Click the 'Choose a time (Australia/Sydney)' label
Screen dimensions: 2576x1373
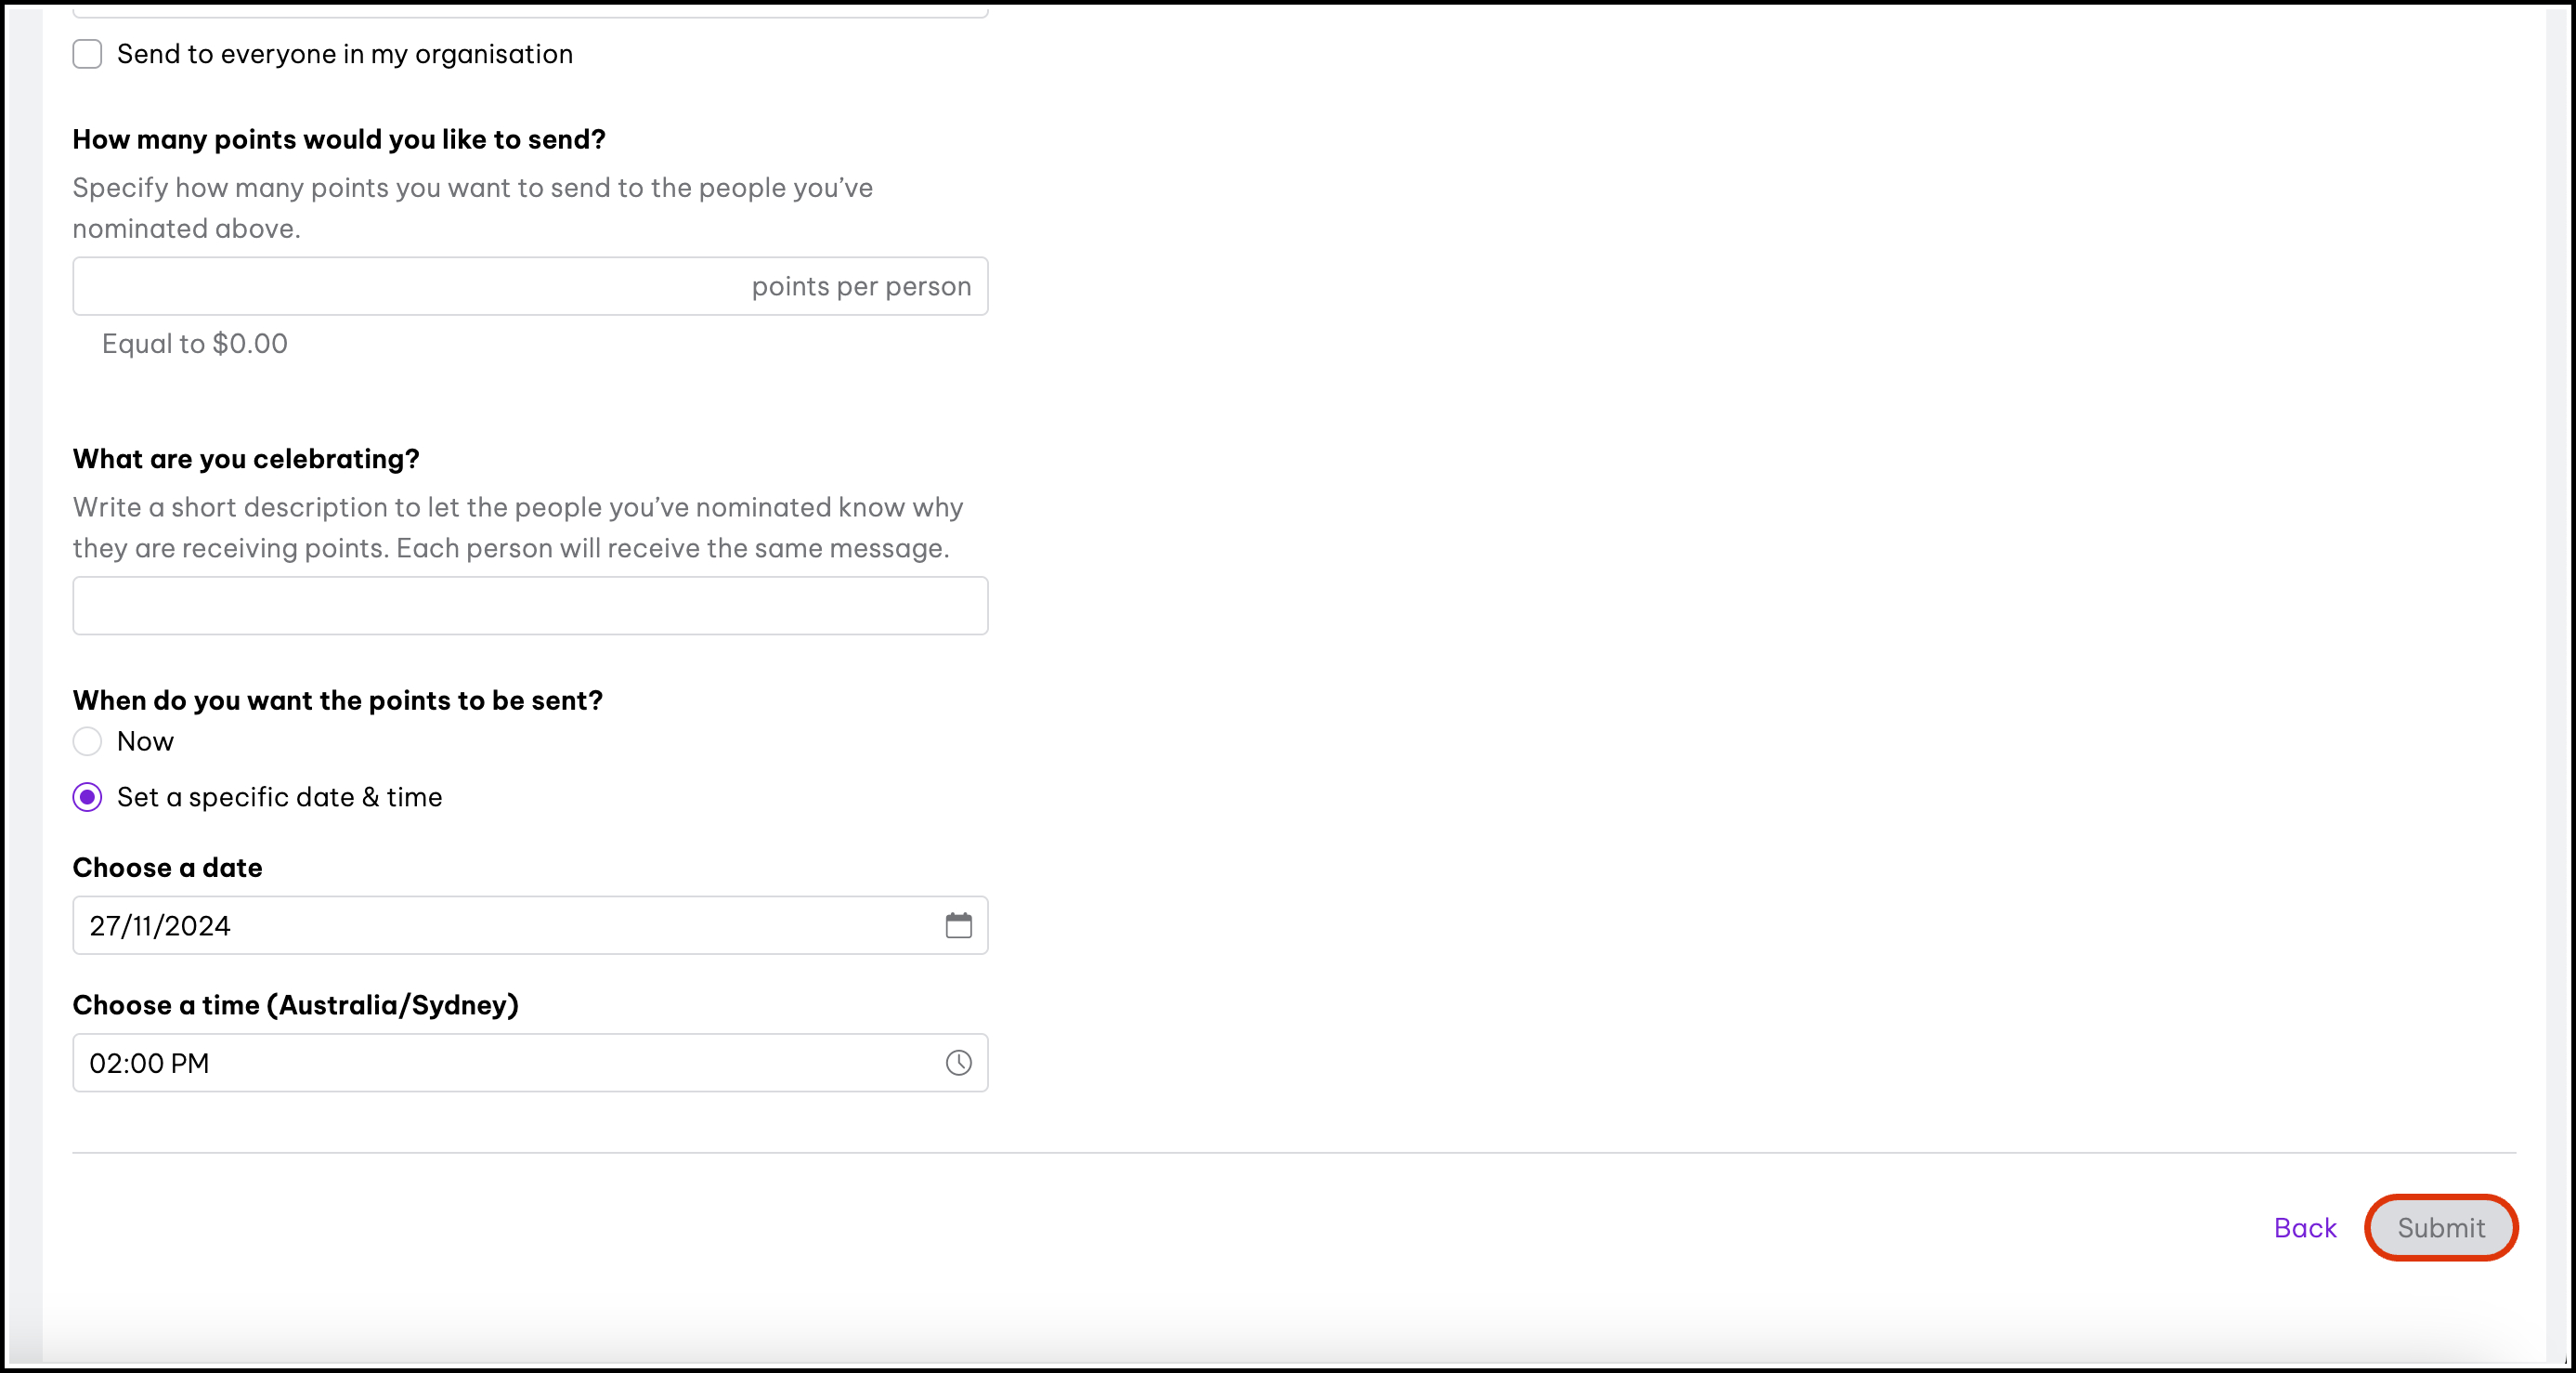[x=295, y=1005]
